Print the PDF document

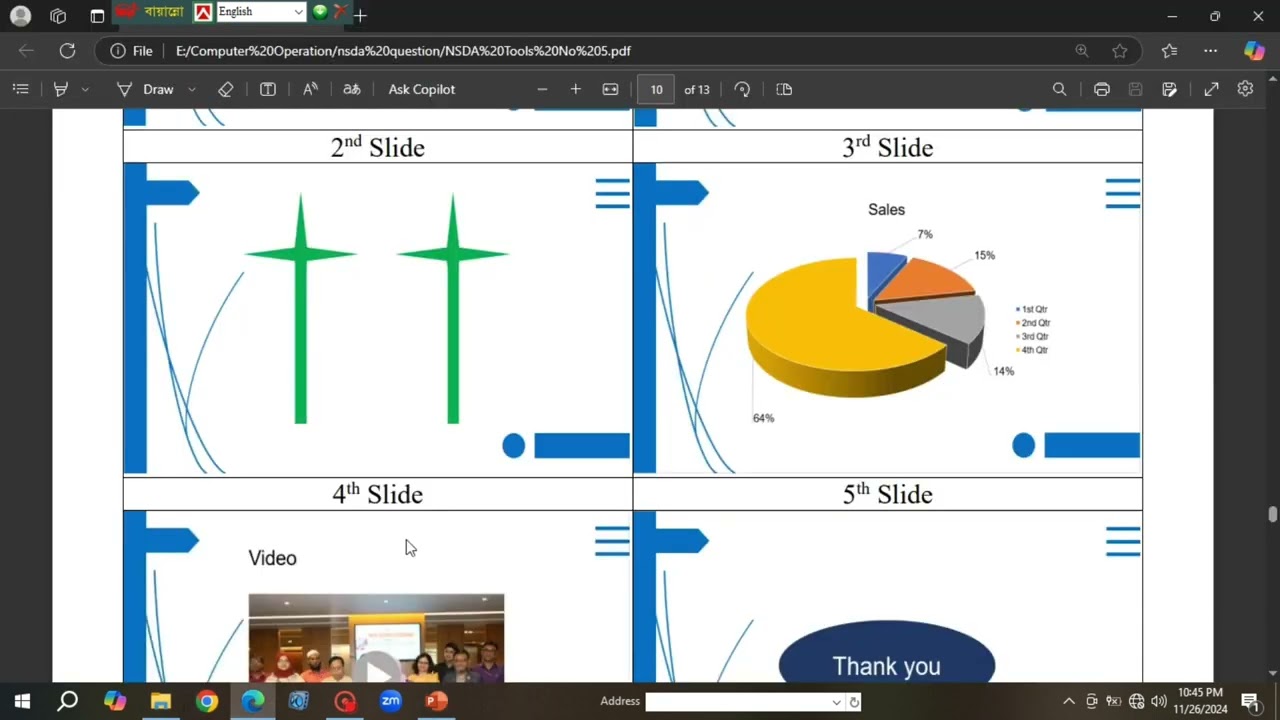[1101, 89]
